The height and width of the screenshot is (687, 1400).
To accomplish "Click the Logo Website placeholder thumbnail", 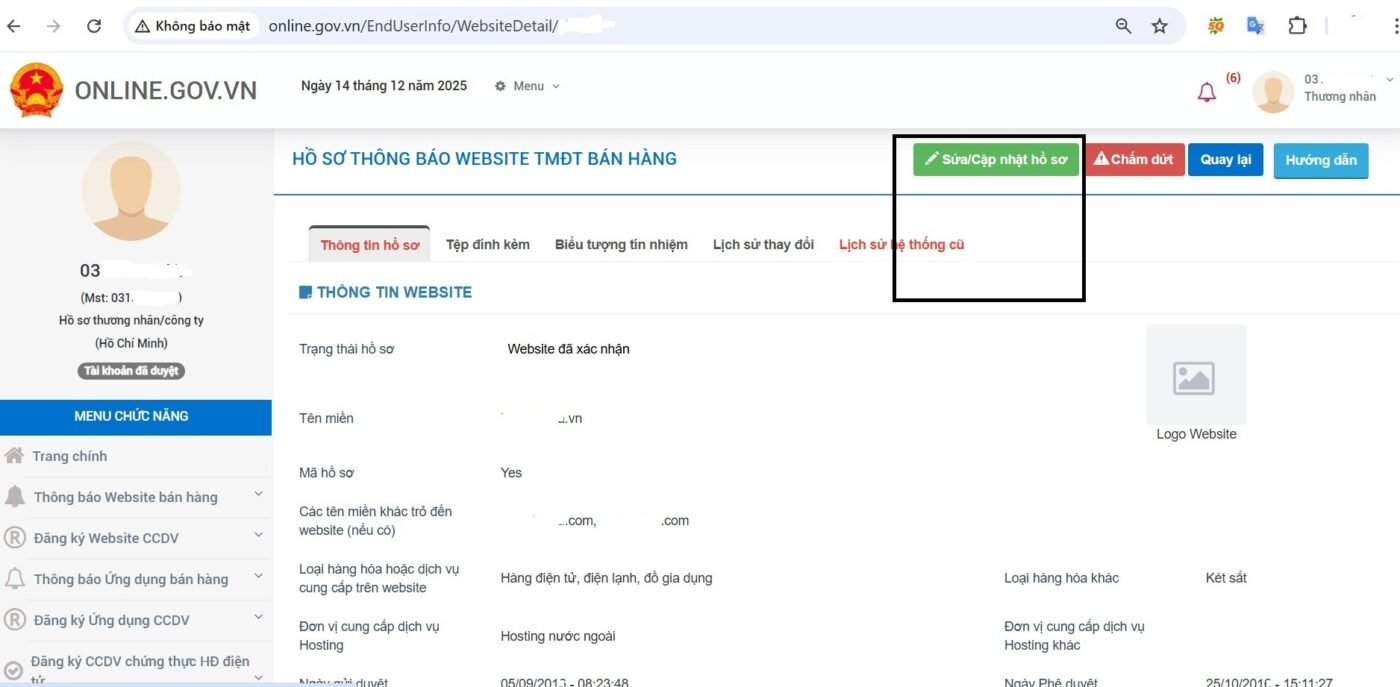I will click(x=1196, y=376).
